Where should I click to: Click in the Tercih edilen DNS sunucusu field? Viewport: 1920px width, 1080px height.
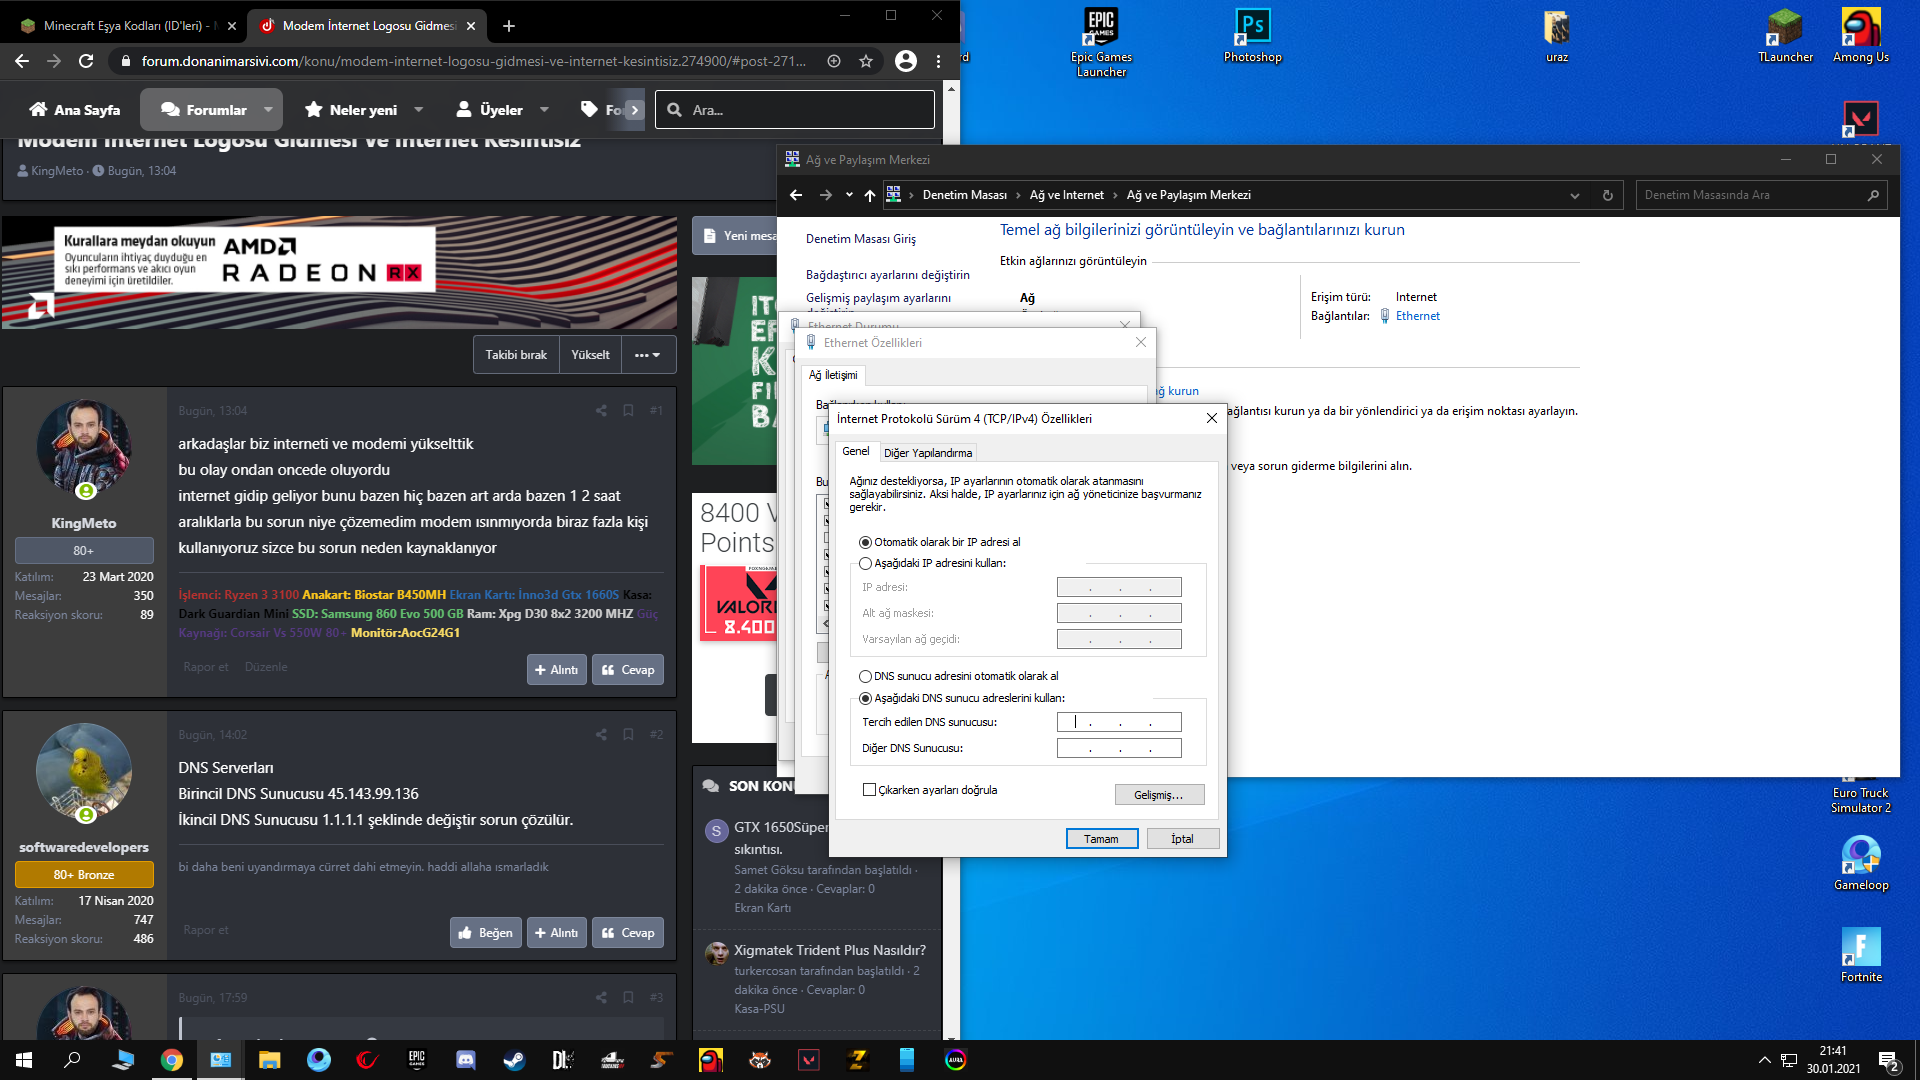click(x=1119, y=722)
